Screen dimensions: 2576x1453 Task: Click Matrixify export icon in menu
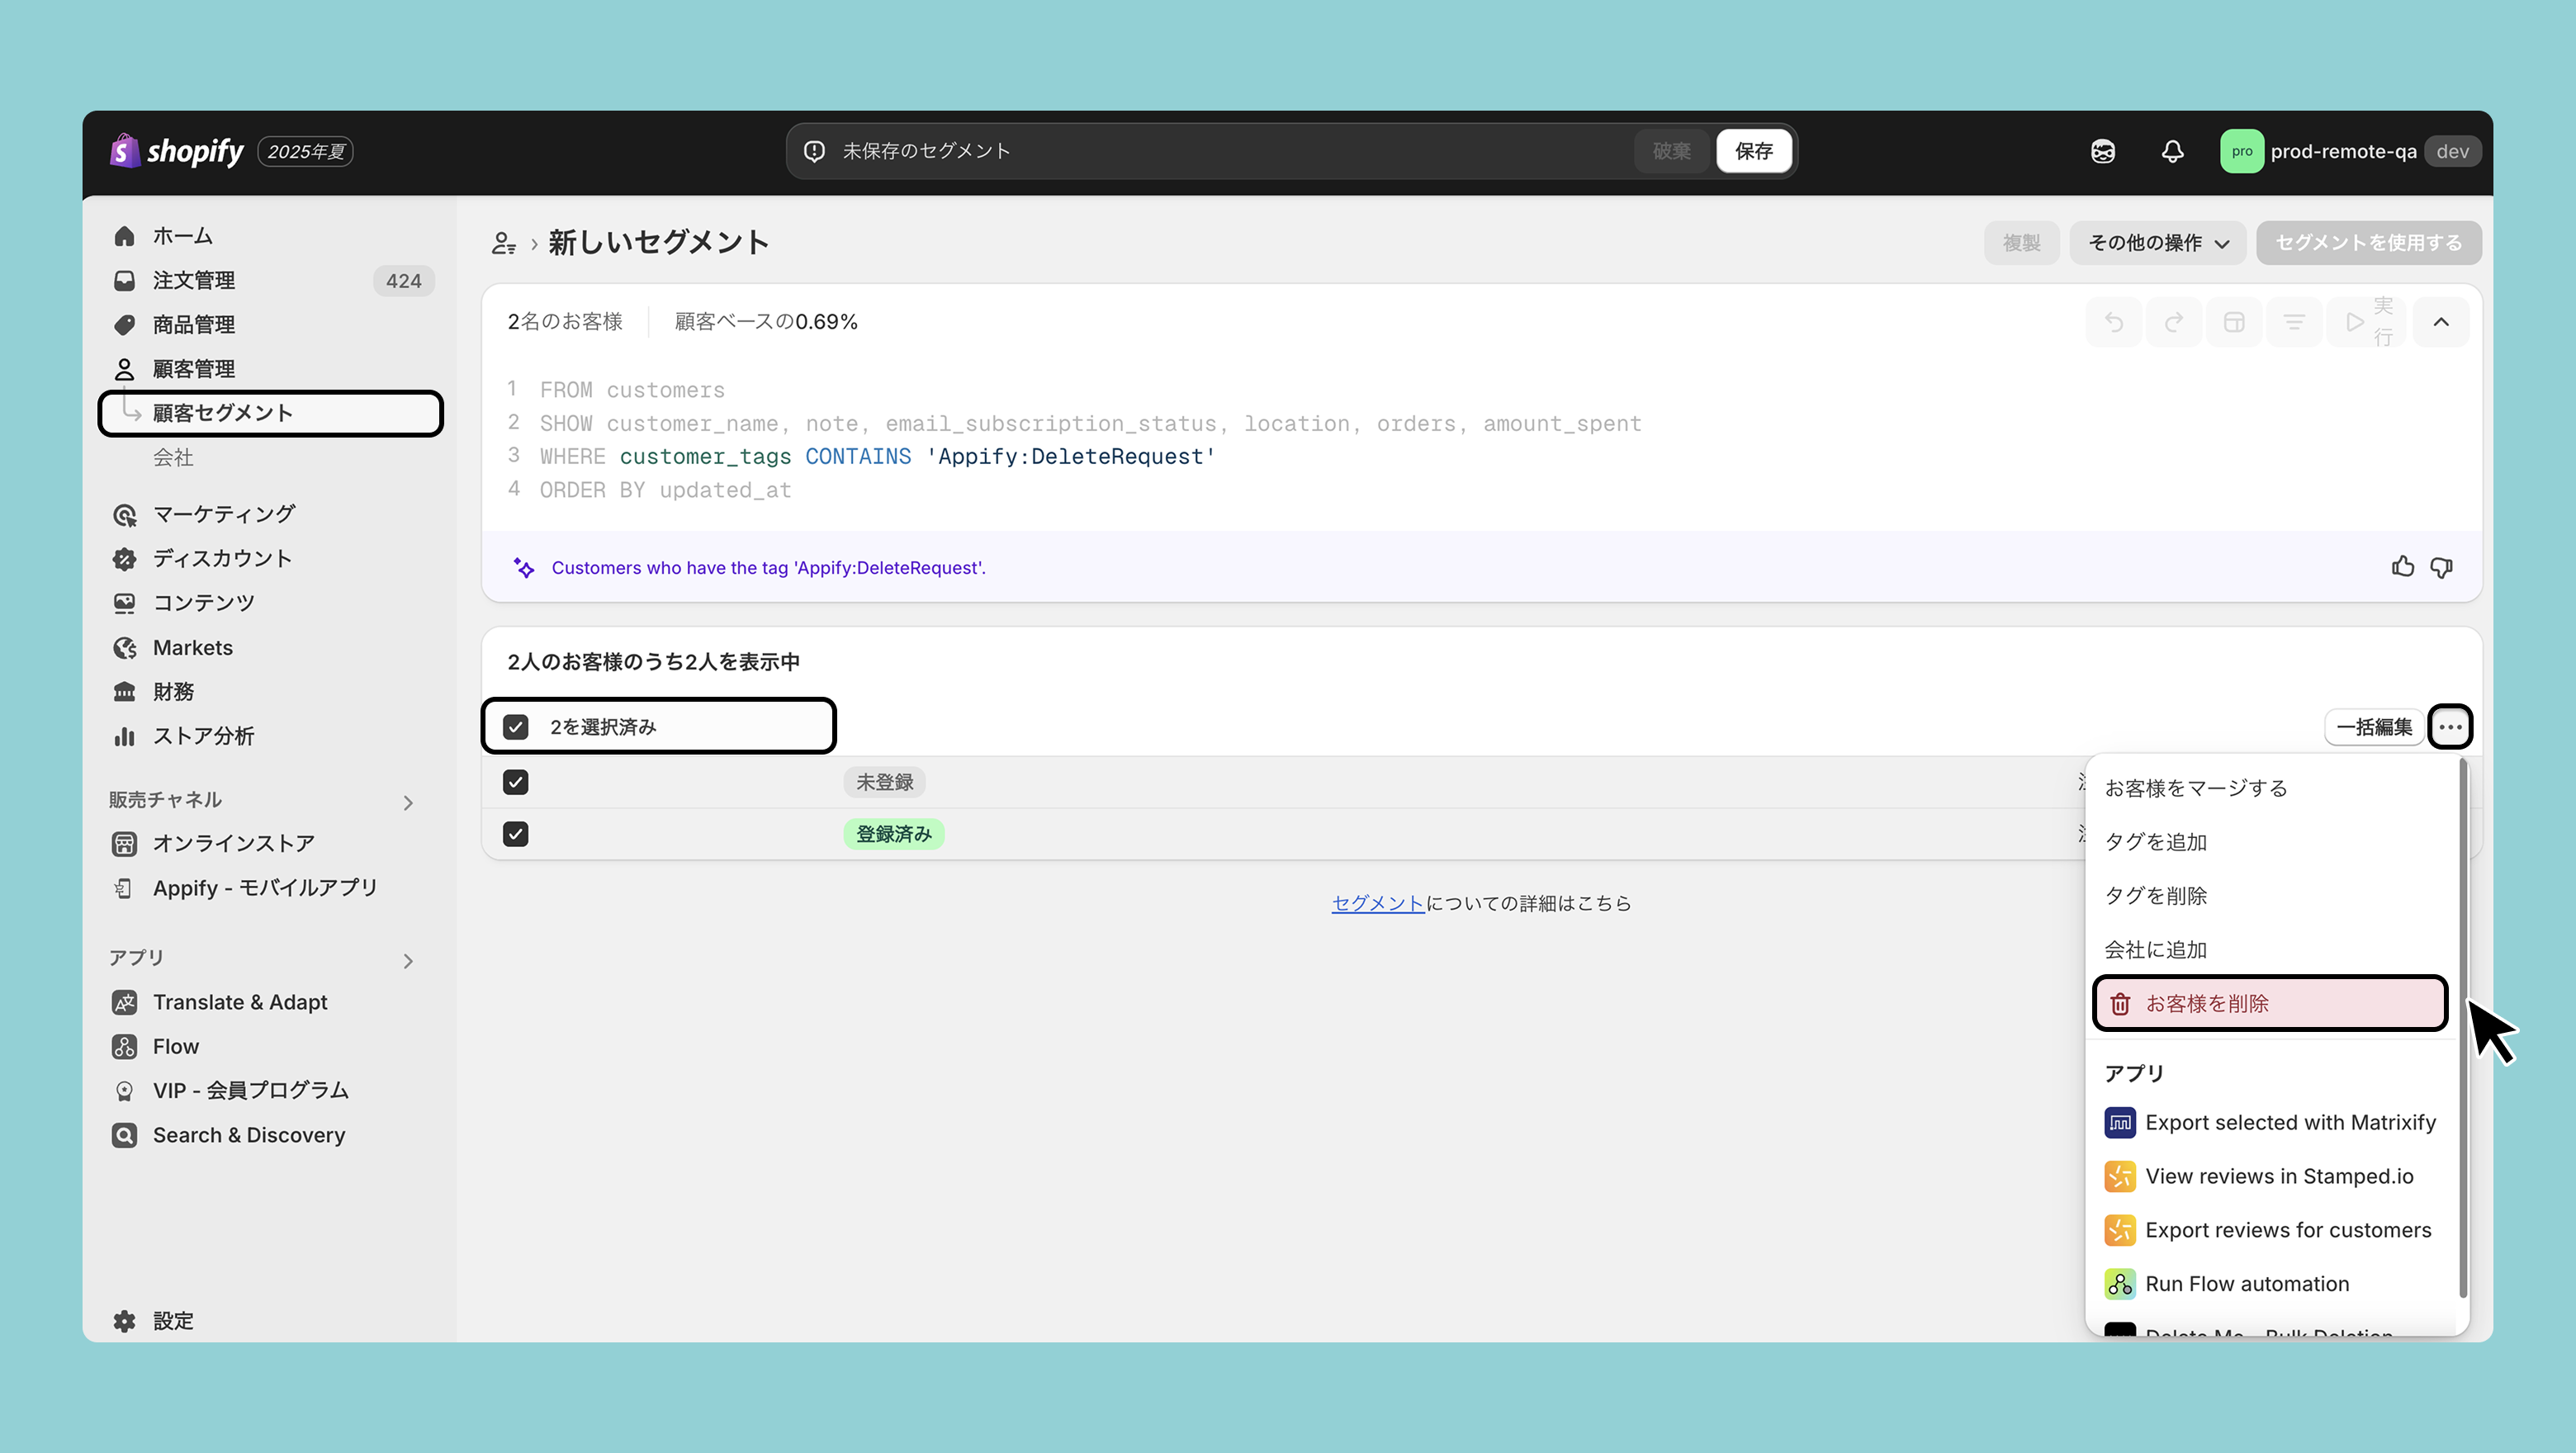(2119, 1122)
